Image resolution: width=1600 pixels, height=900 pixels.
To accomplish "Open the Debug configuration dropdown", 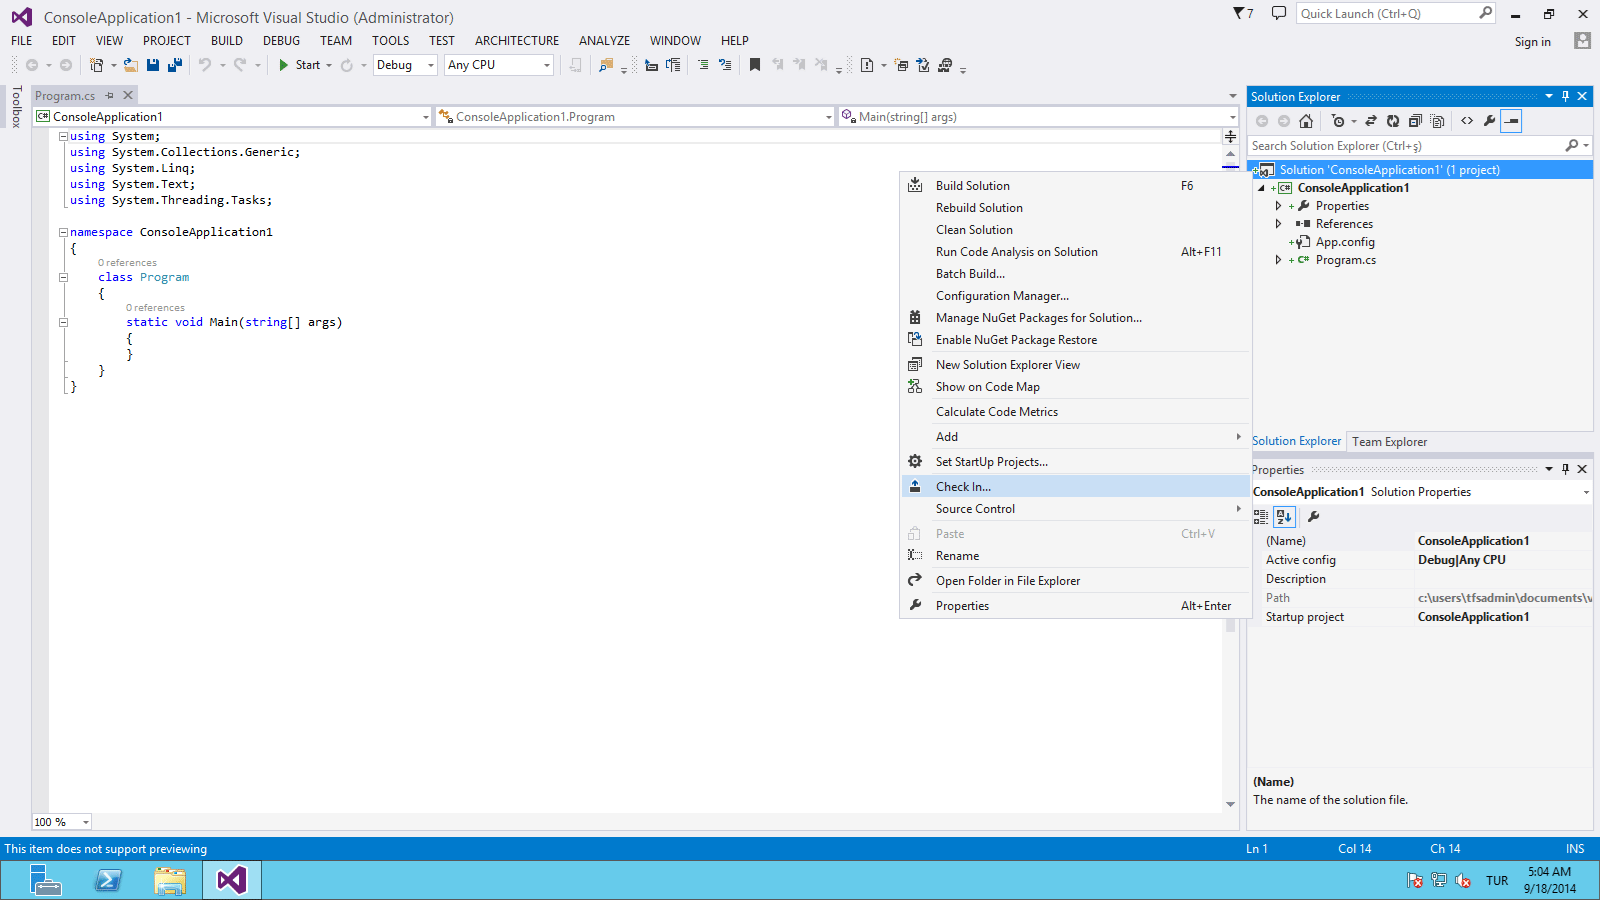I will pos(406,65).
